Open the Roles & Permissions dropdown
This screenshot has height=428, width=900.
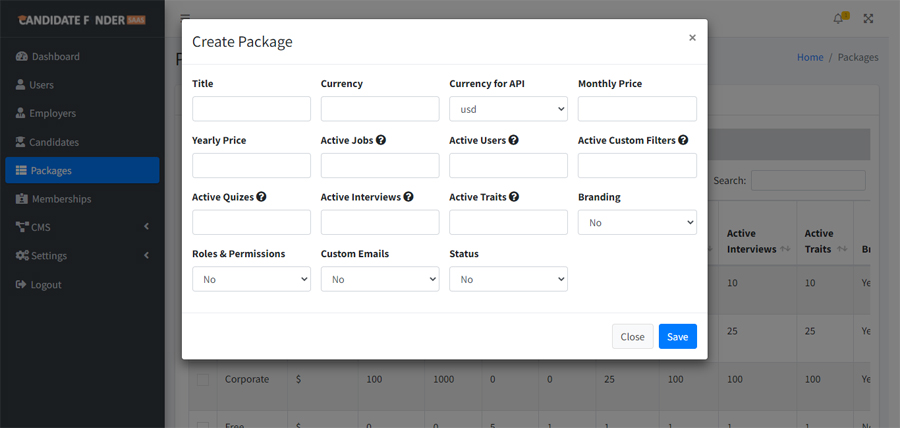(x=251, y=279)
